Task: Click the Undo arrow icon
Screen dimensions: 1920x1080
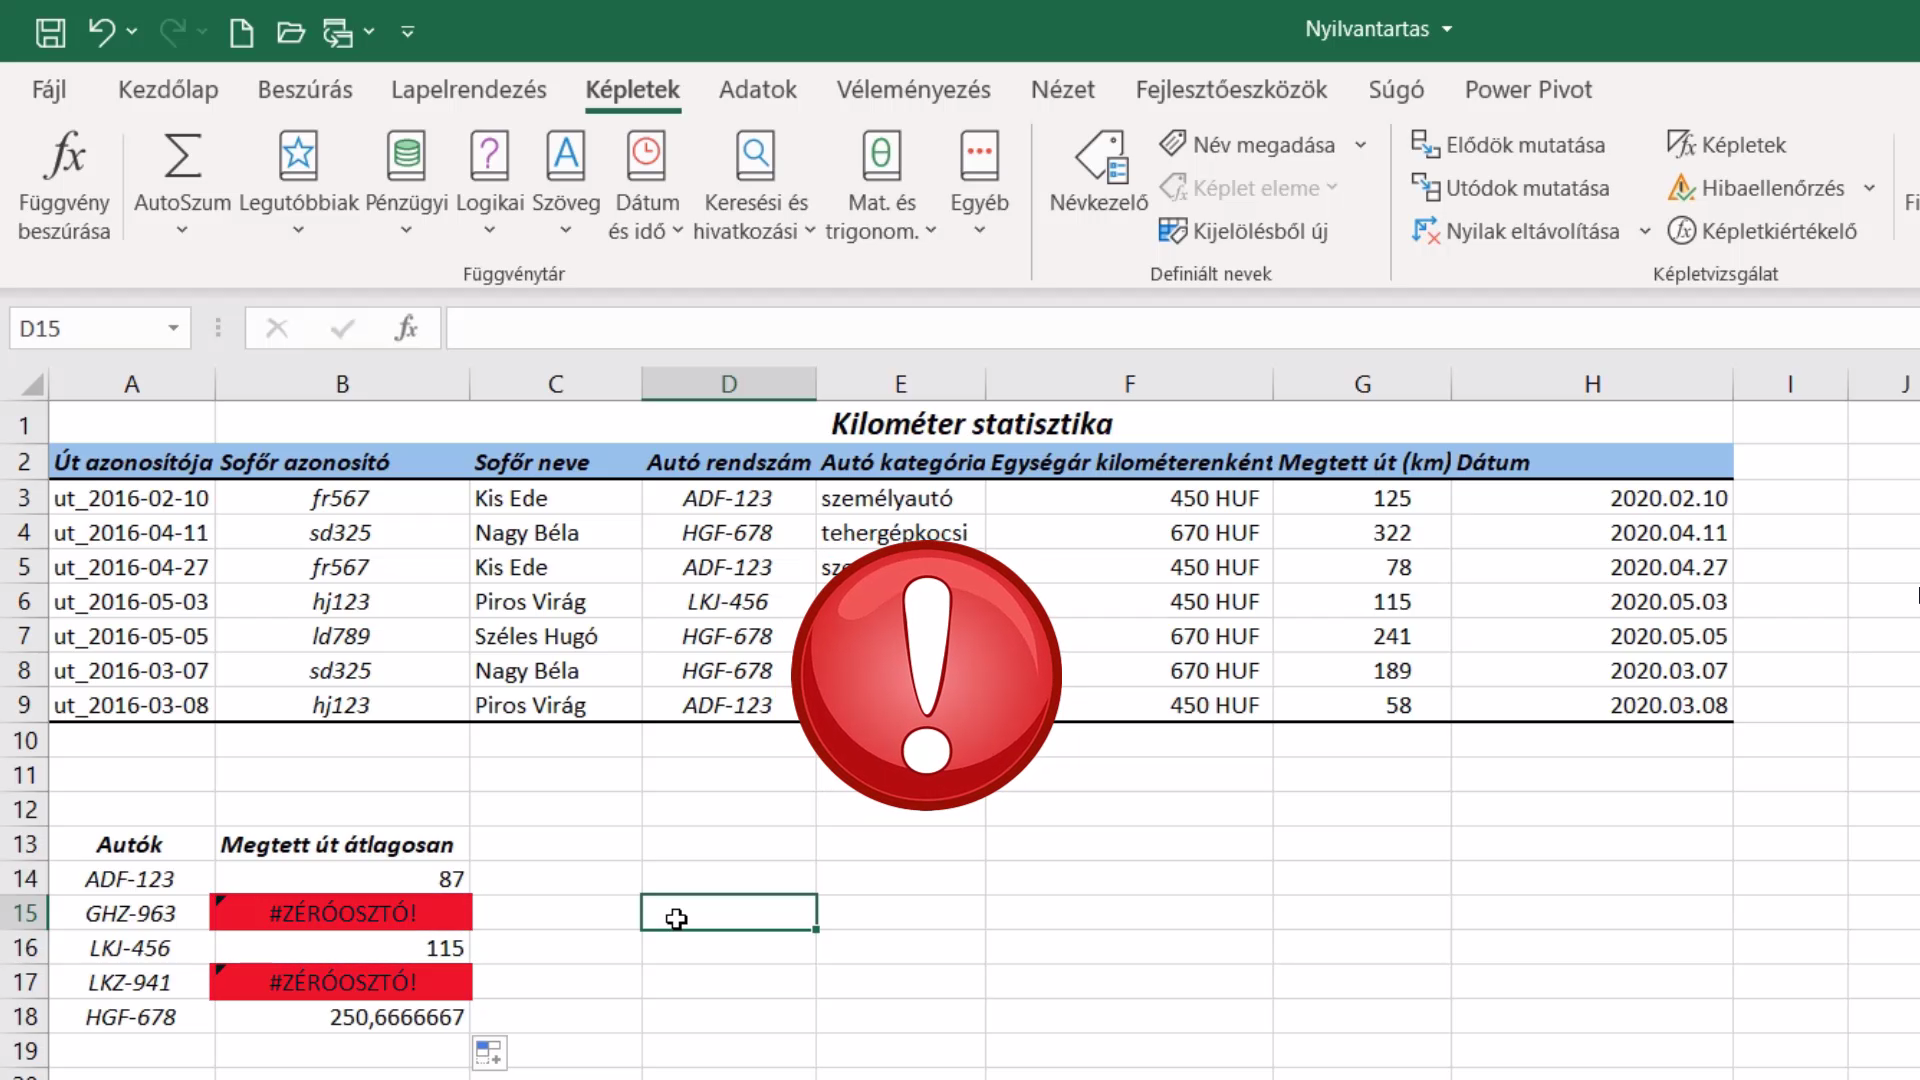Action: tap(101, 32)
